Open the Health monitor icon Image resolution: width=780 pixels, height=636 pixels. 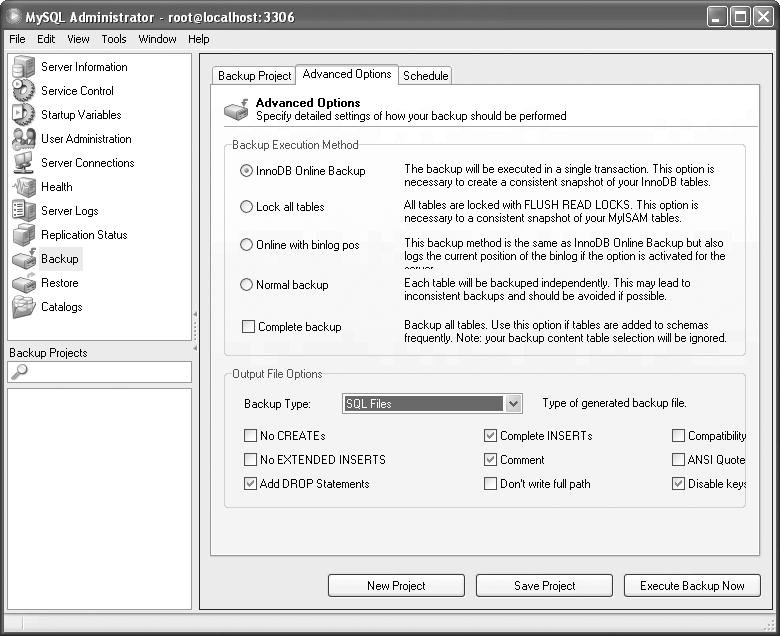click(23, 187)
